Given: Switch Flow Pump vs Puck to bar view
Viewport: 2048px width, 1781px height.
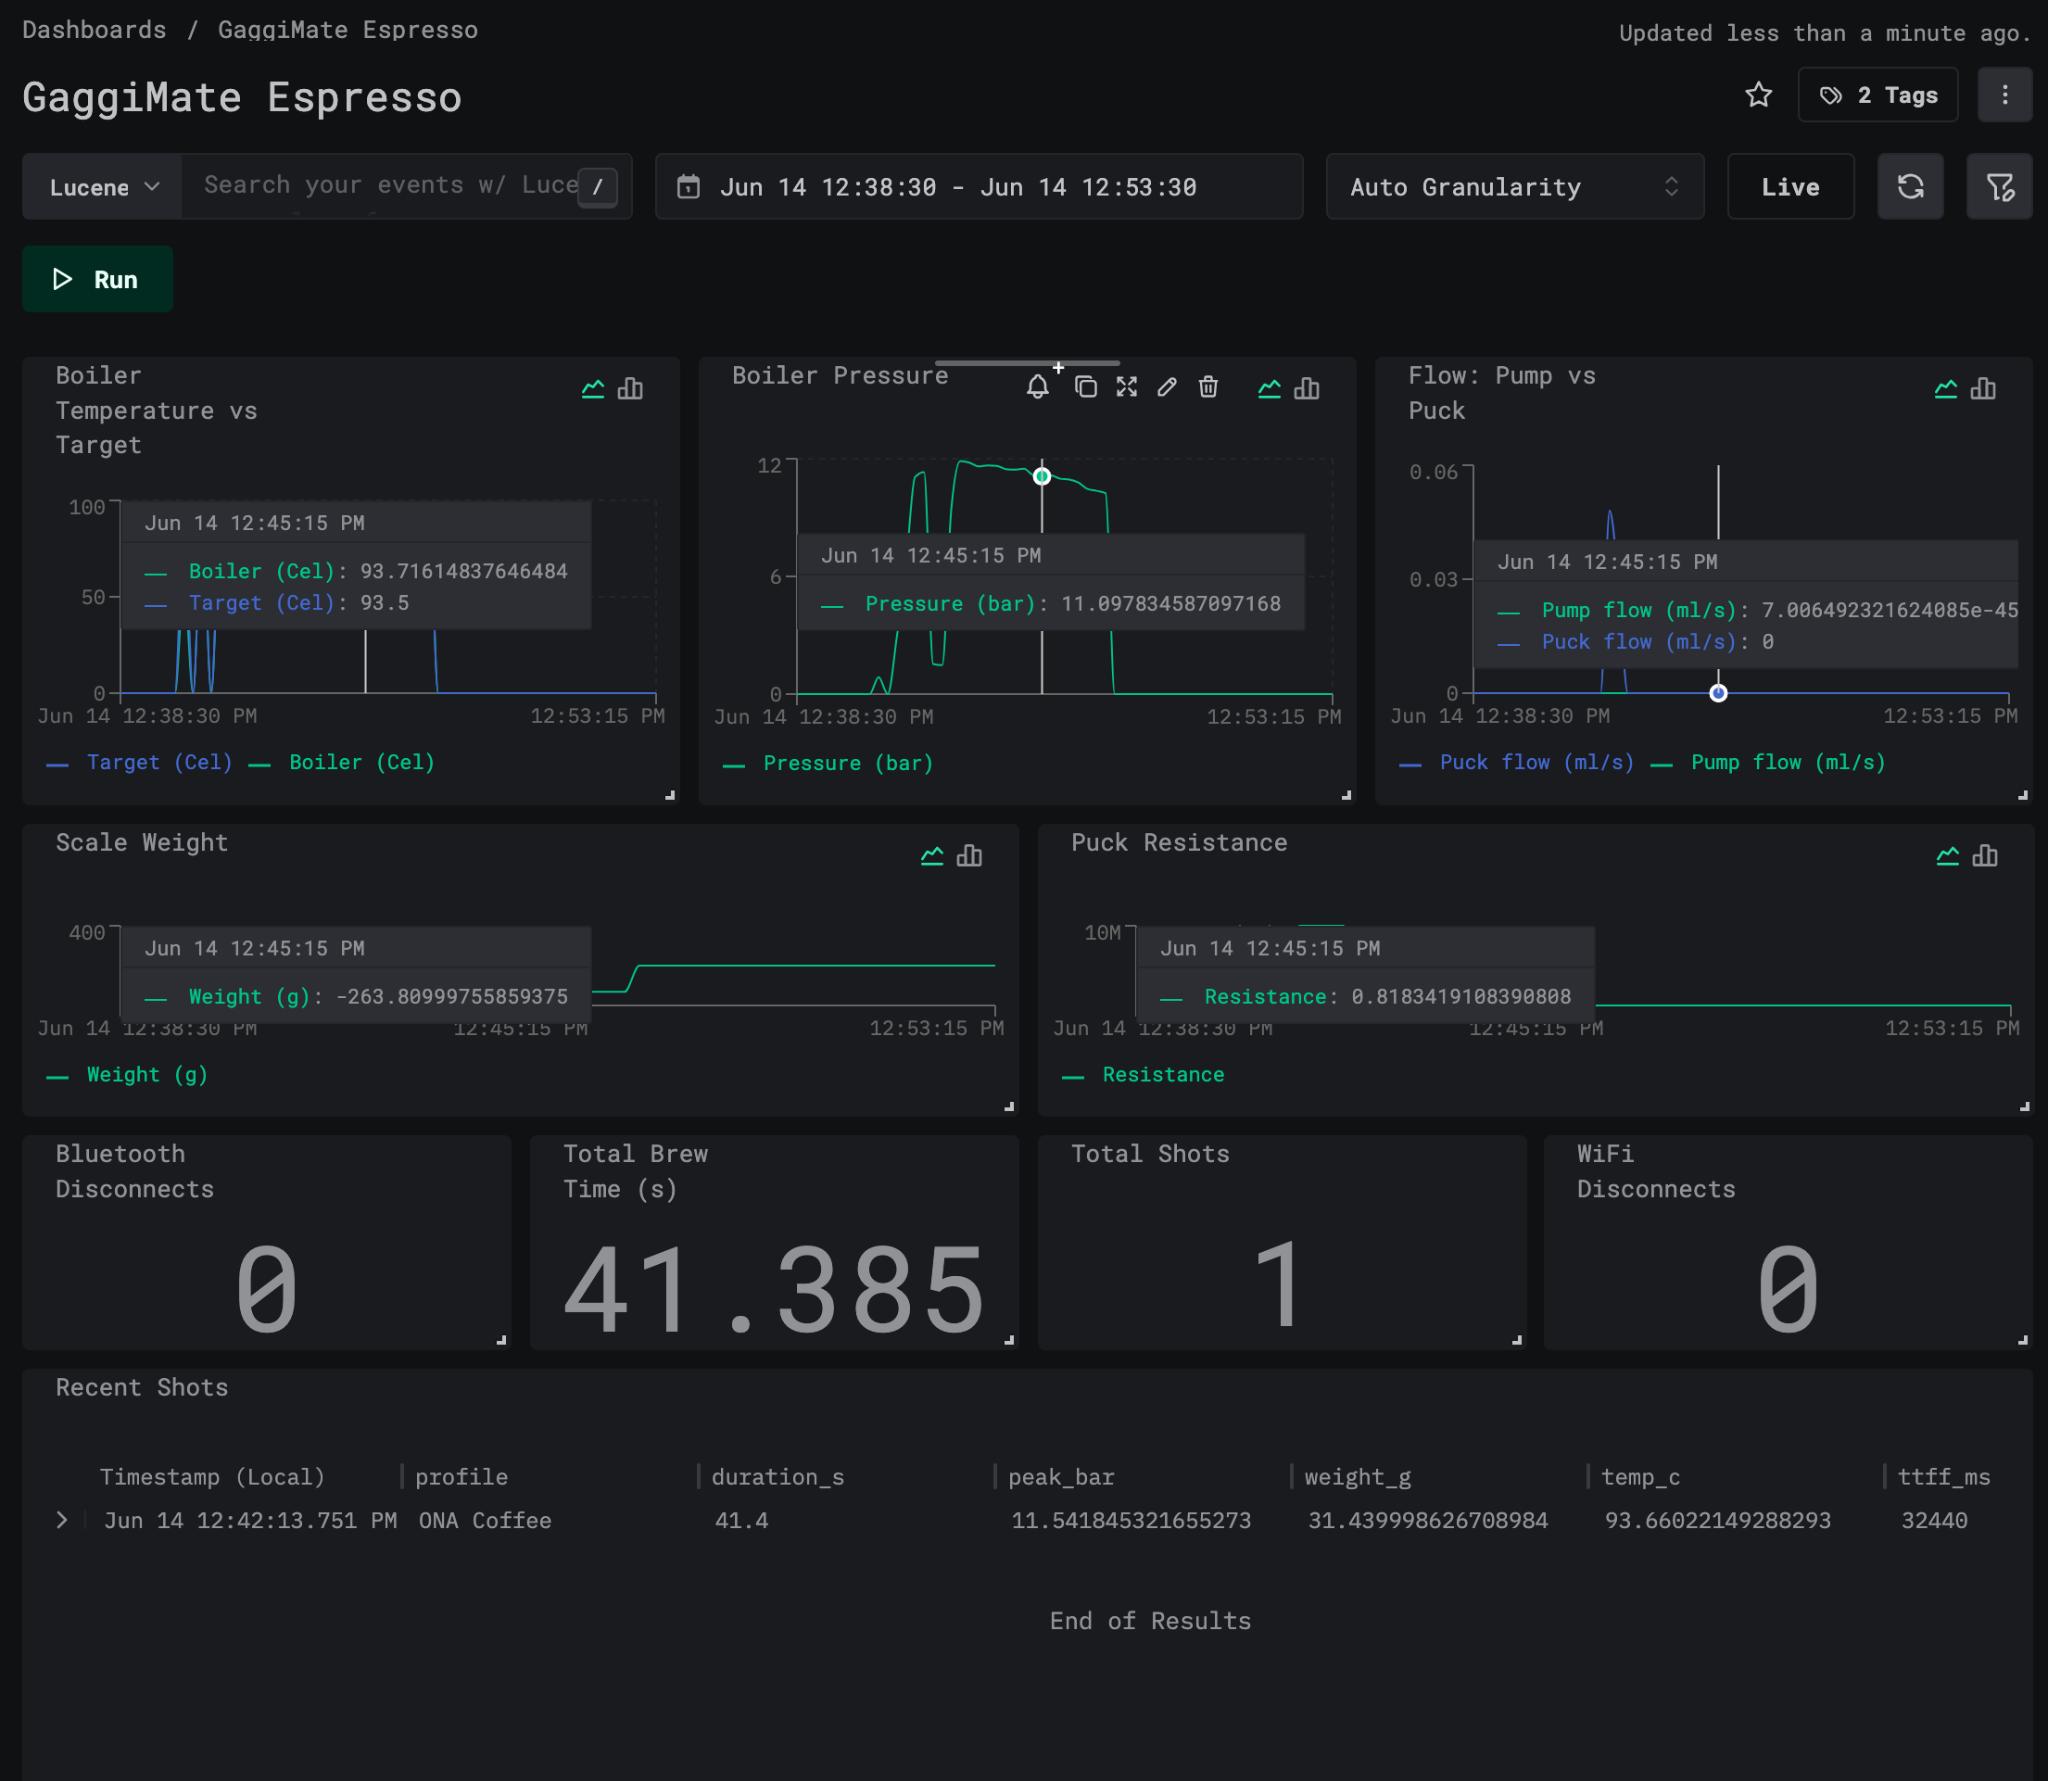Looking at the screenshot, I should (x=1983, y=389).
